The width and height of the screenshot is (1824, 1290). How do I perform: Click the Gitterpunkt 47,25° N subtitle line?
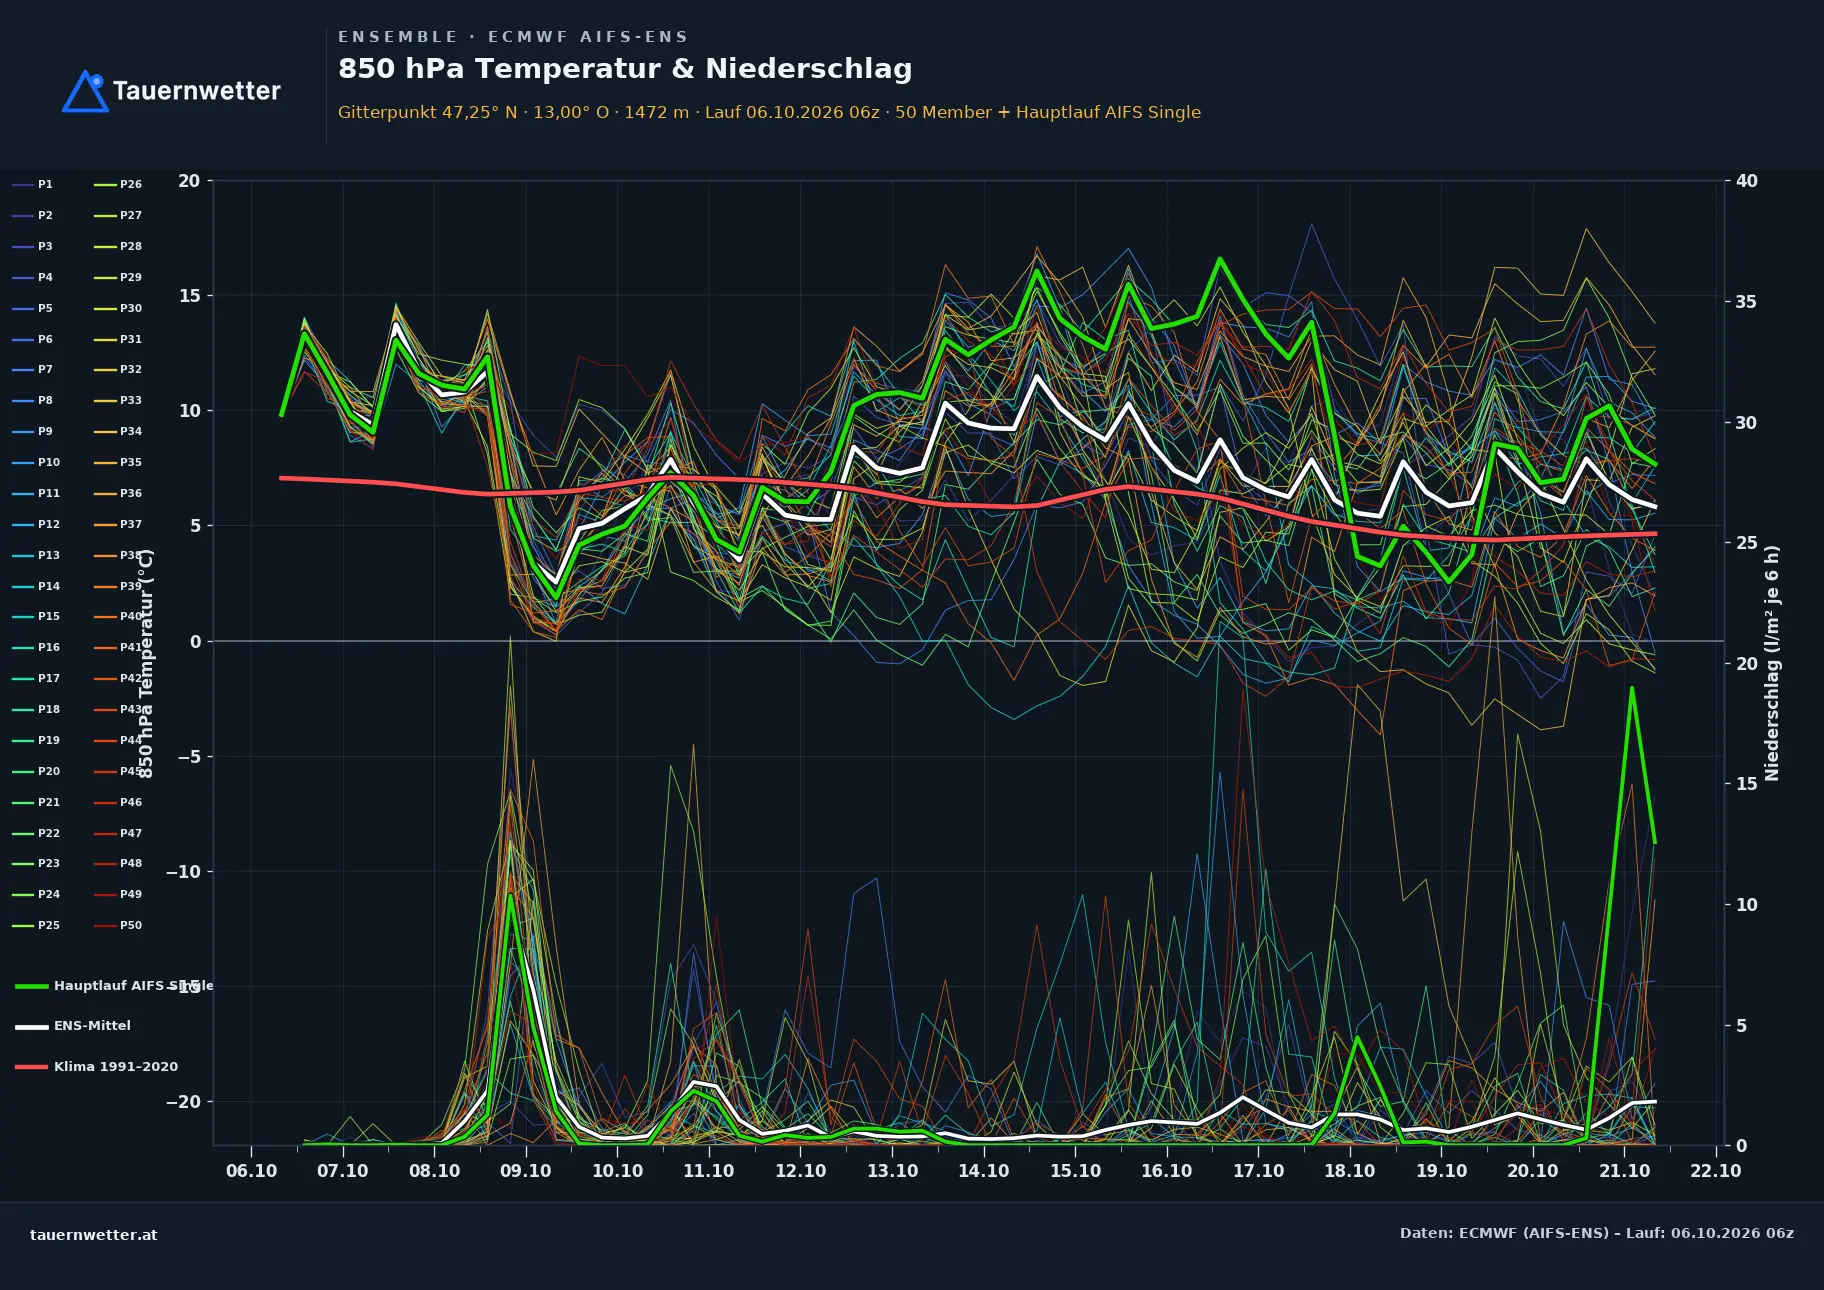(769, 112)
